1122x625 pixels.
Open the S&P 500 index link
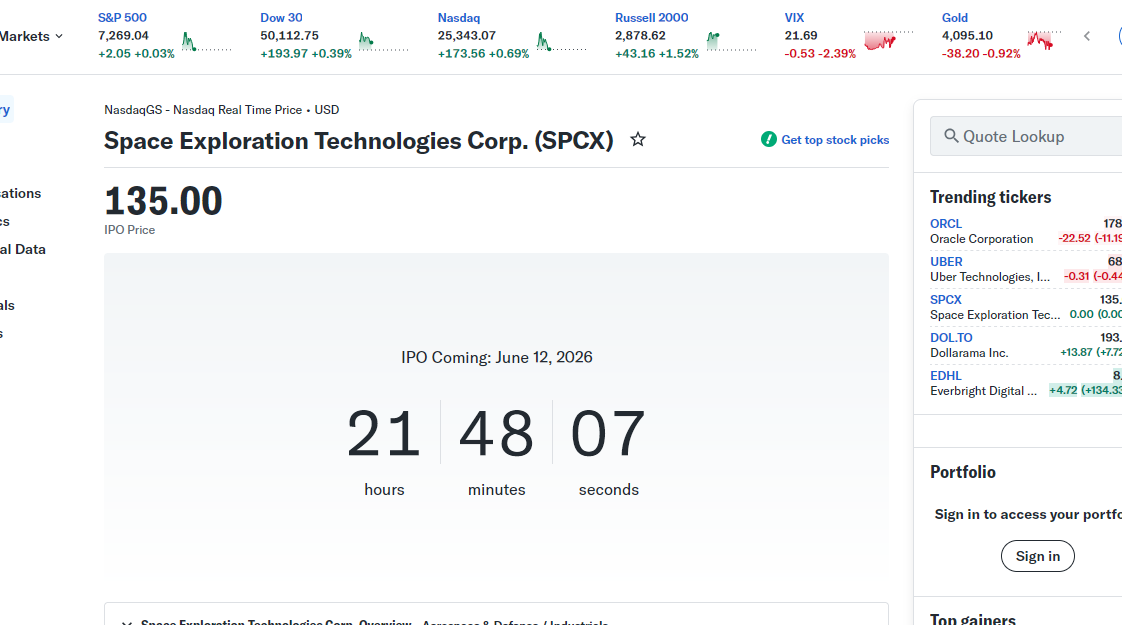point(122,17)
